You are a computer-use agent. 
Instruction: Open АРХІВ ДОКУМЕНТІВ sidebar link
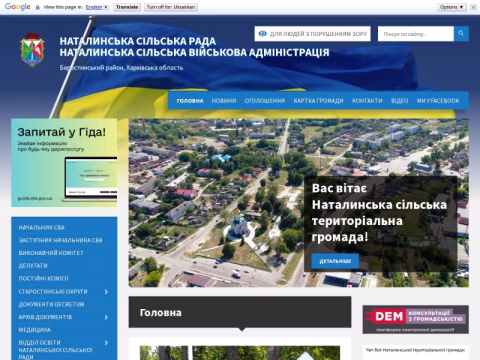point(45,317)
